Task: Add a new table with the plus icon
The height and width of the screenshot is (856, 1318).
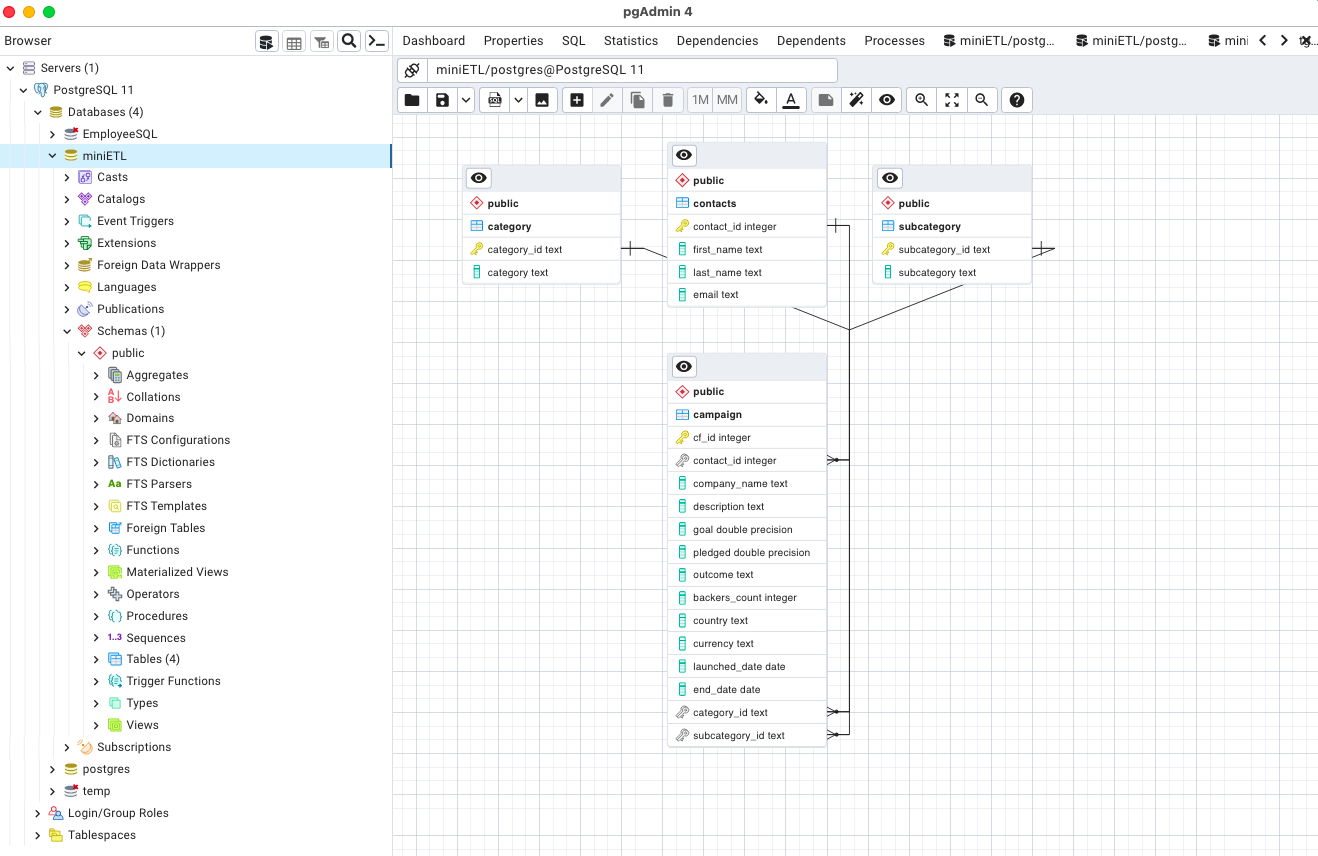Action: tap(576, 99)
